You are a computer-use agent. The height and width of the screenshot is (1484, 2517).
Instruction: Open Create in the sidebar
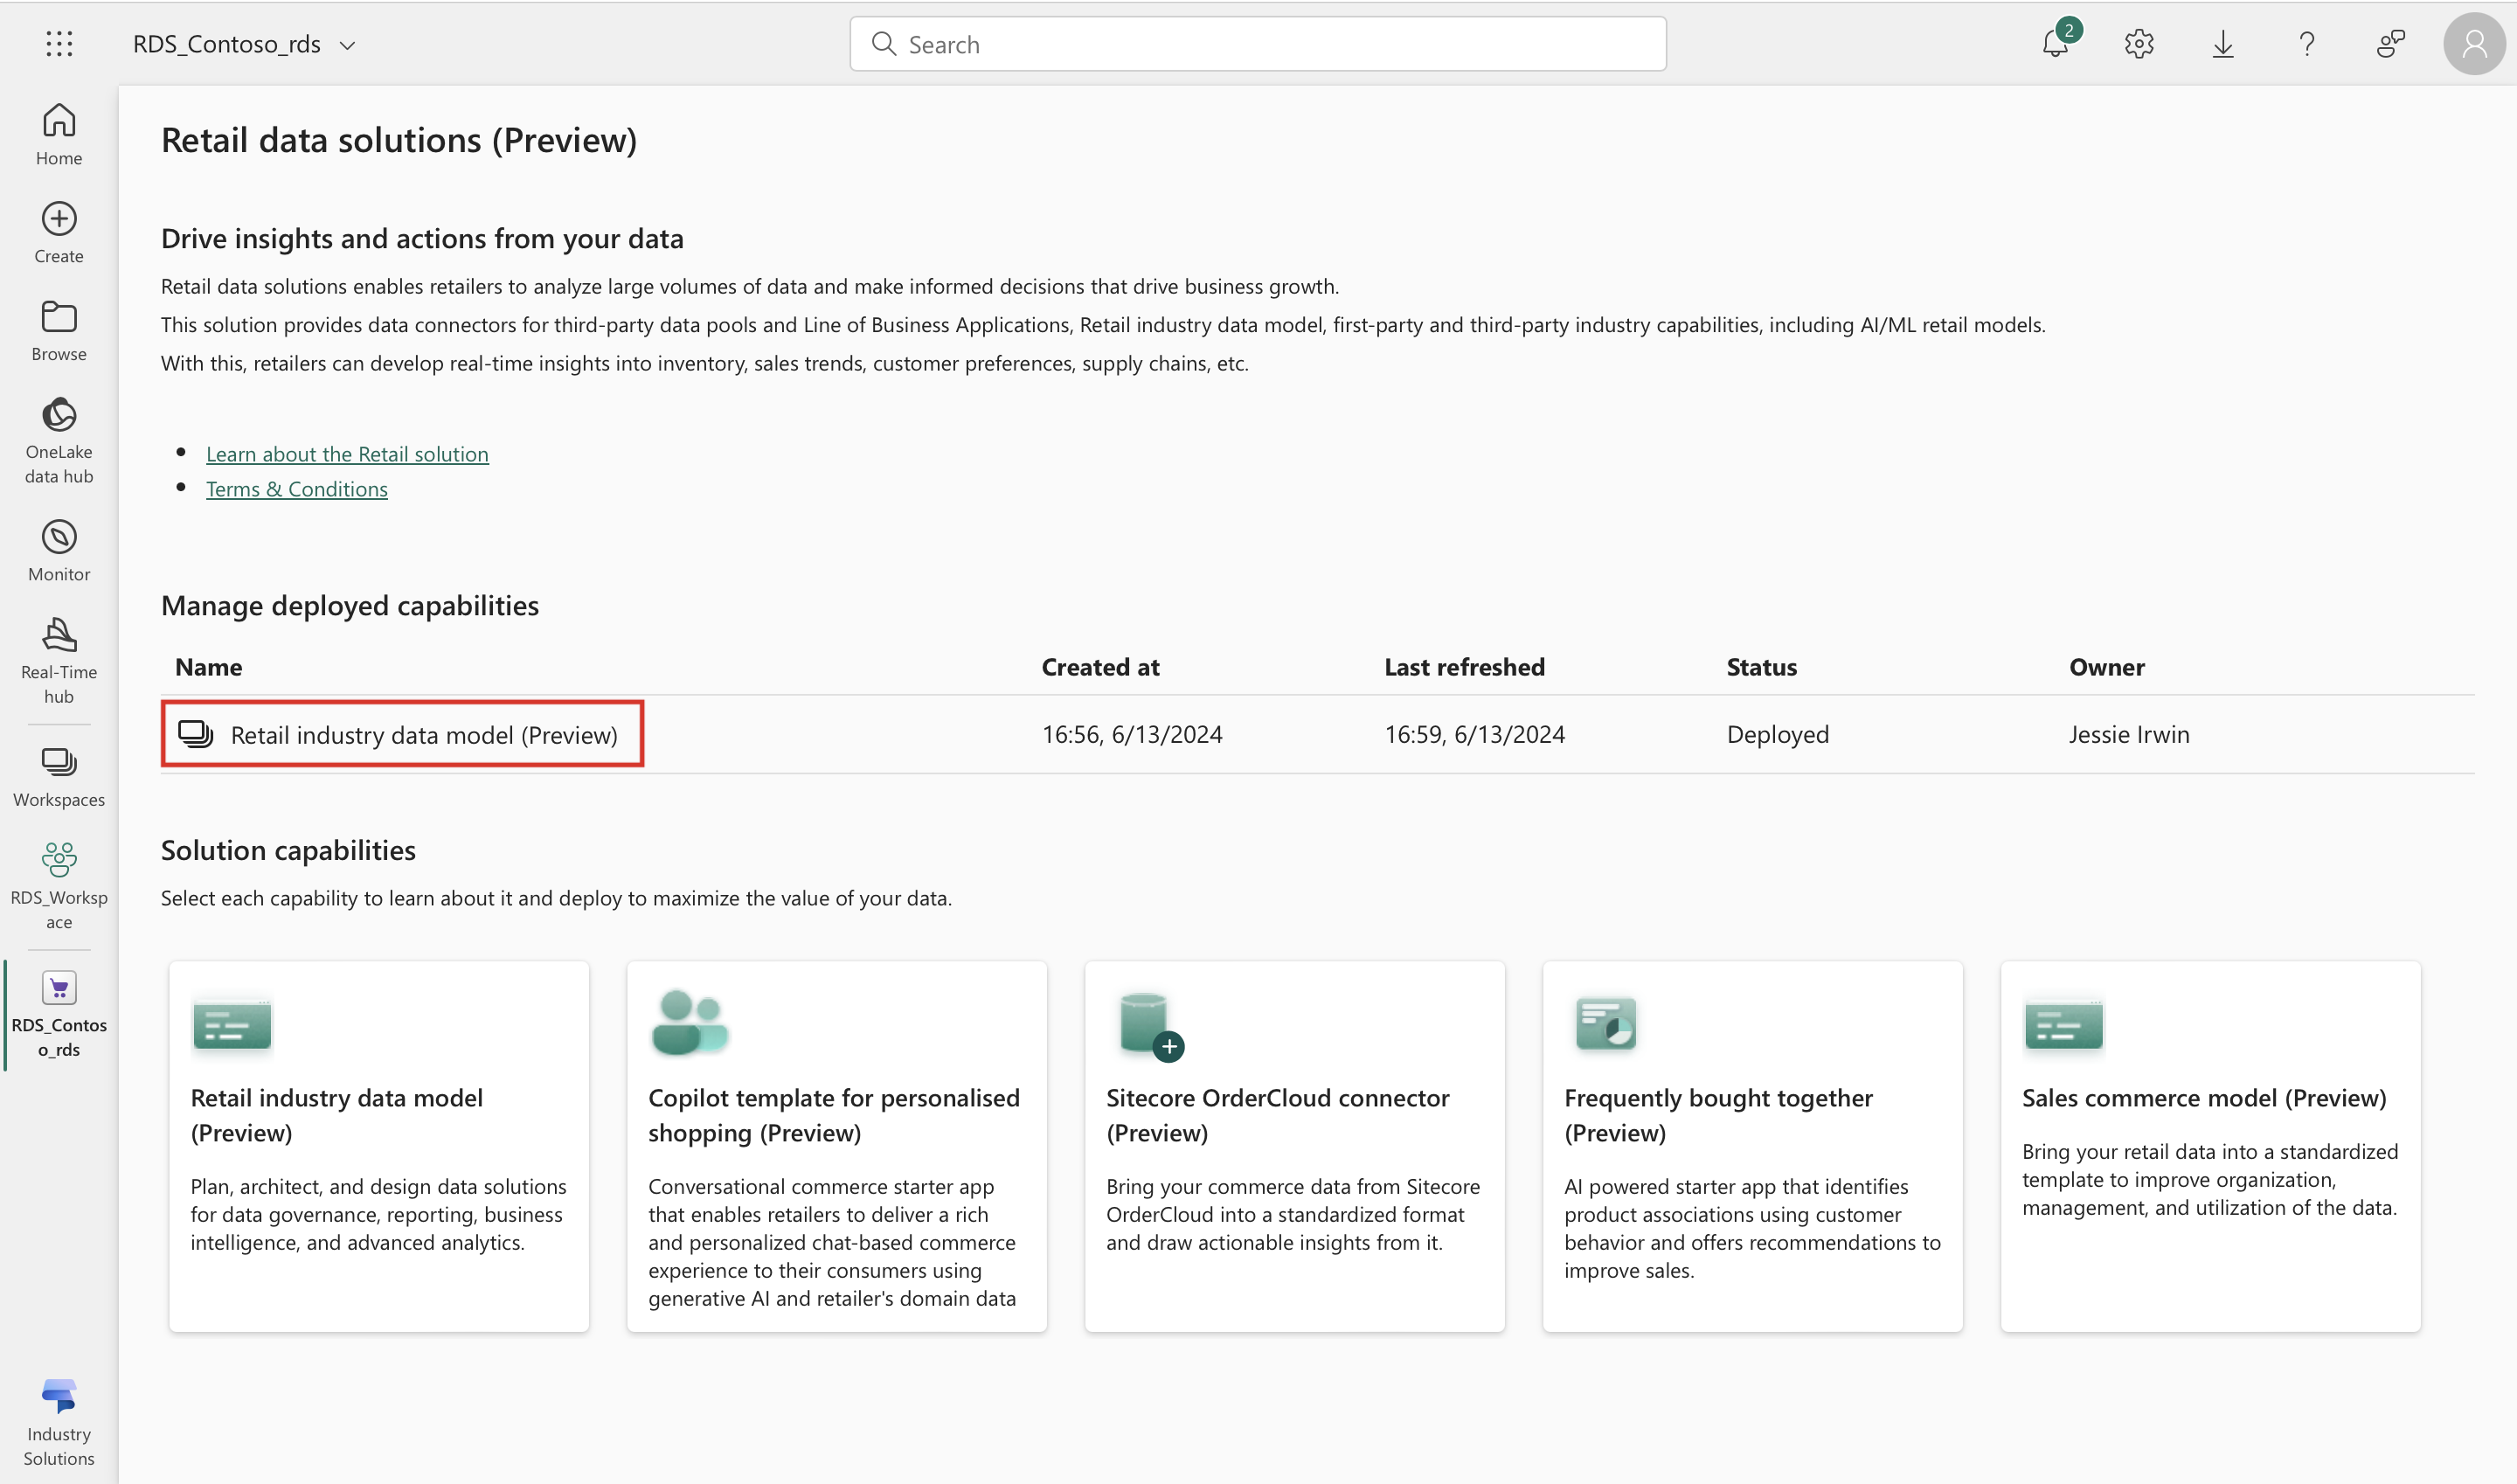pyautogui.click(x=59, y=232)
